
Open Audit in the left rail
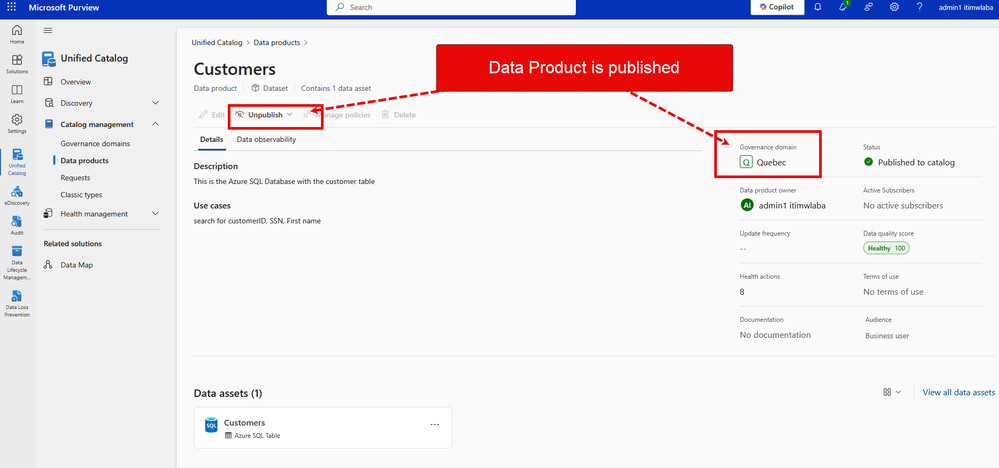17,225
